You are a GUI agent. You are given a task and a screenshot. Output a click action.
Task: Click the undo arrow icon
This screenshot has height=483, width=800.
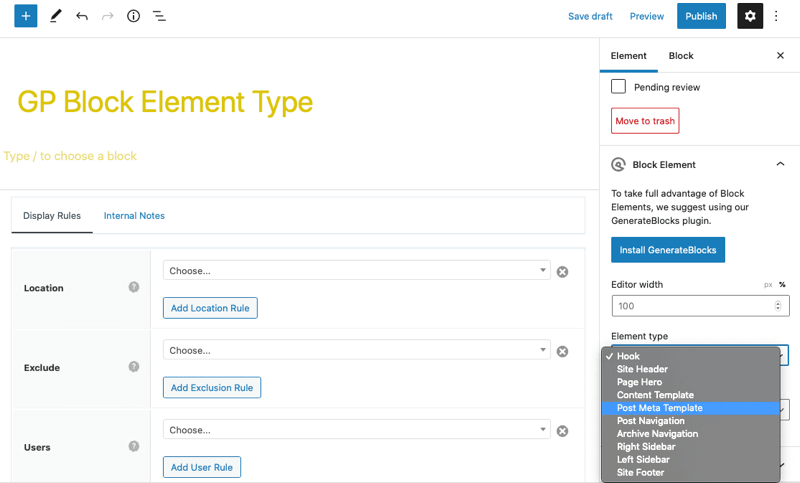82,16
